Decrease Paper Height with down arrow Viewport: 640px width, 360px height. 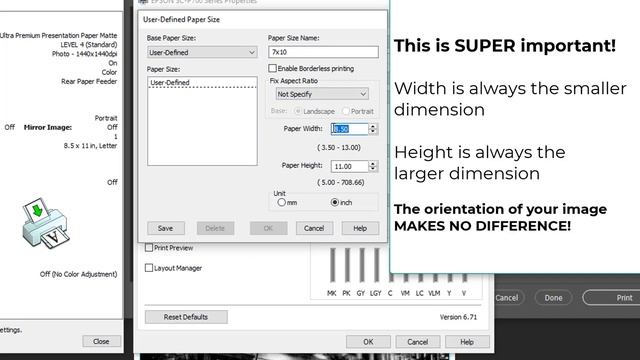coord(373,169)
